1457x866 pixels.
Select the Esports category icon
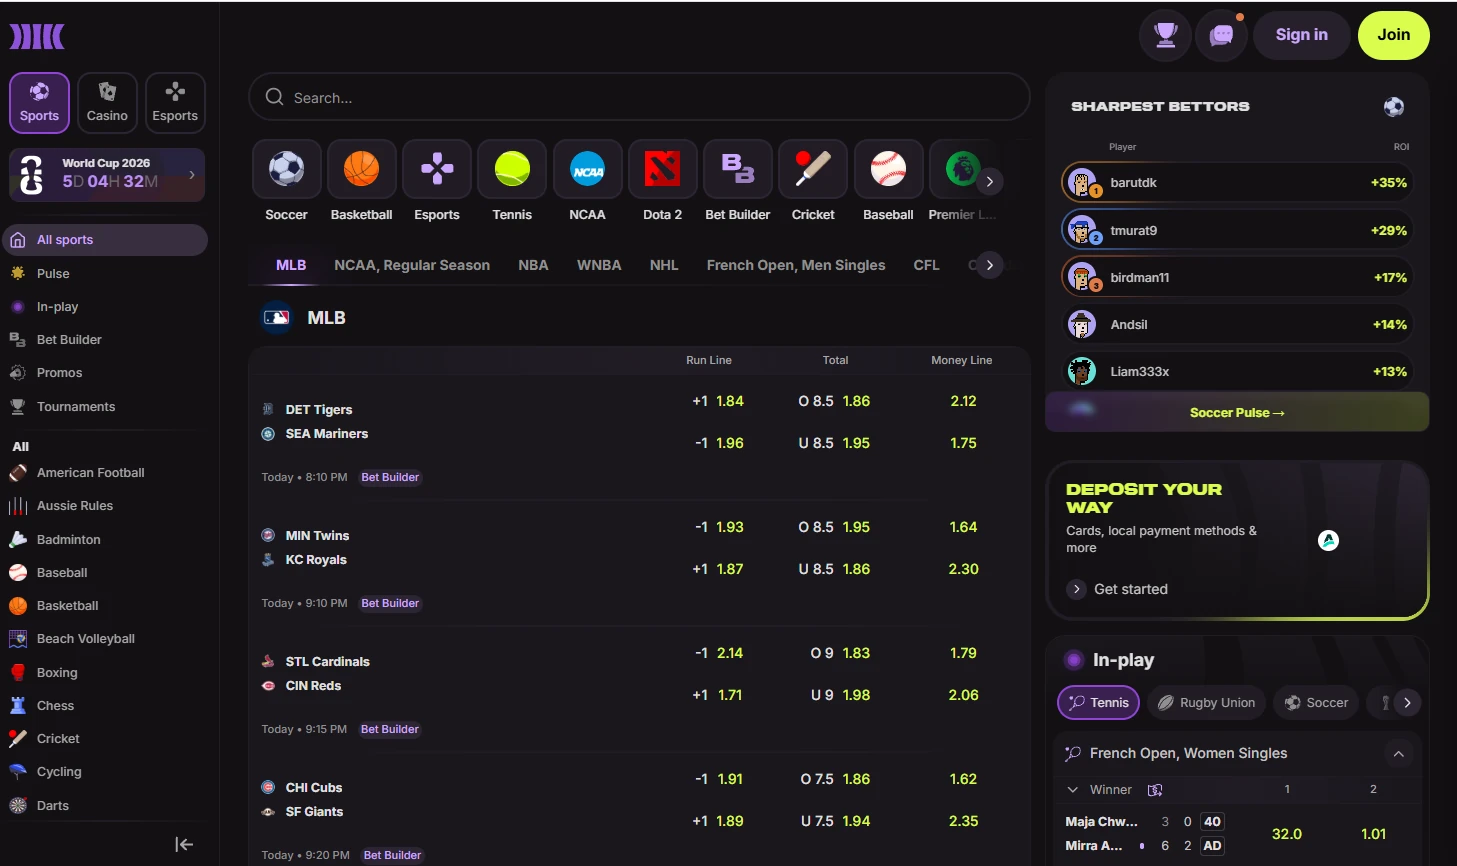[x=437, y=169]
